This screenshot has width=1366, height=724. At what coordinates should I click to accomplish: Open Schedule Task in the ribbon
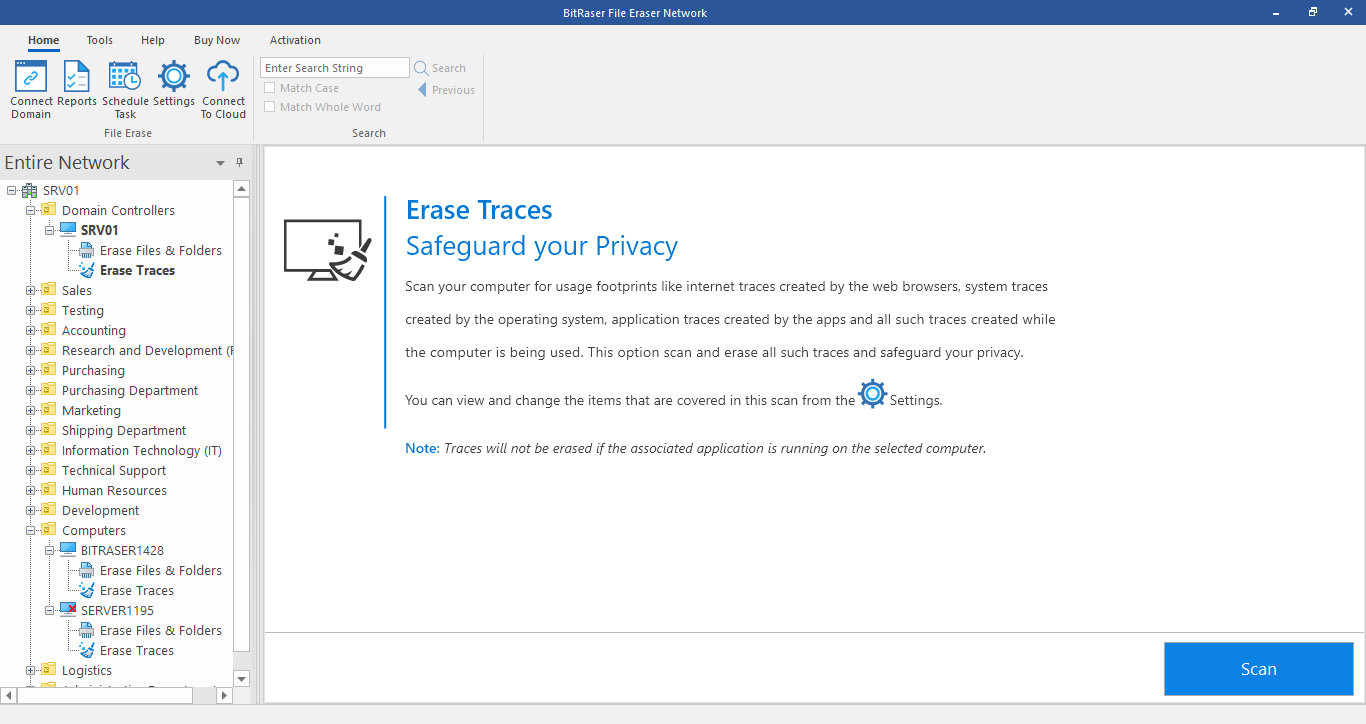125,90
